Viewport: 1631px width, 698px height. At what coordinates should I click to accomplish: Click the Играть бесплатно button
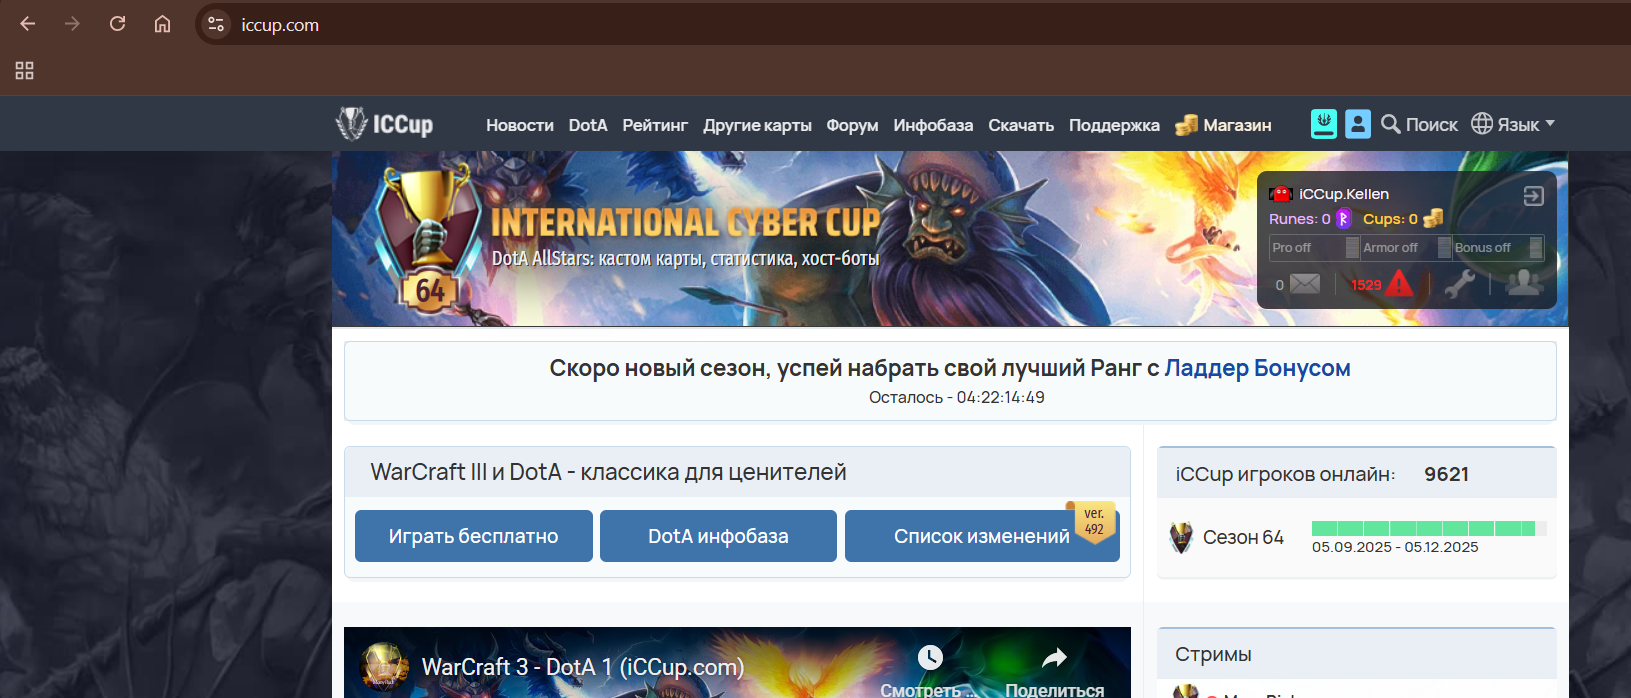474,536
